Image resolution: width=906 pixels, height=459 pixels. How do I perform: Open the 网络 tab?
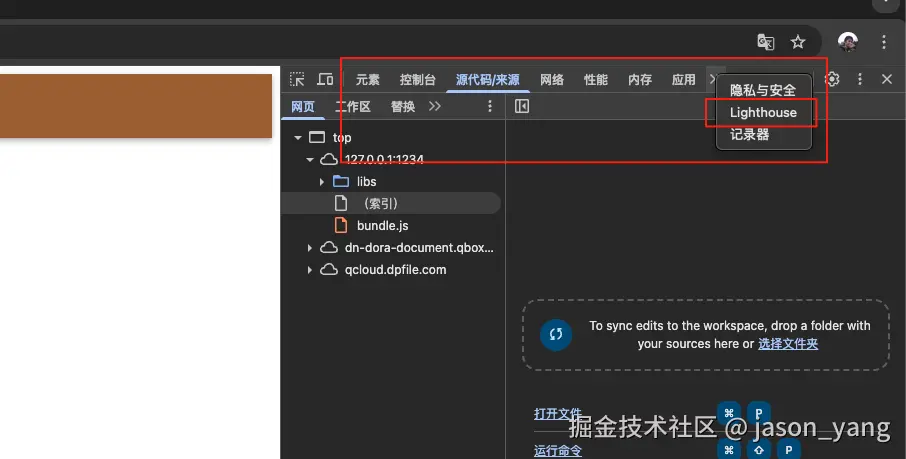[x=552, y=80]
